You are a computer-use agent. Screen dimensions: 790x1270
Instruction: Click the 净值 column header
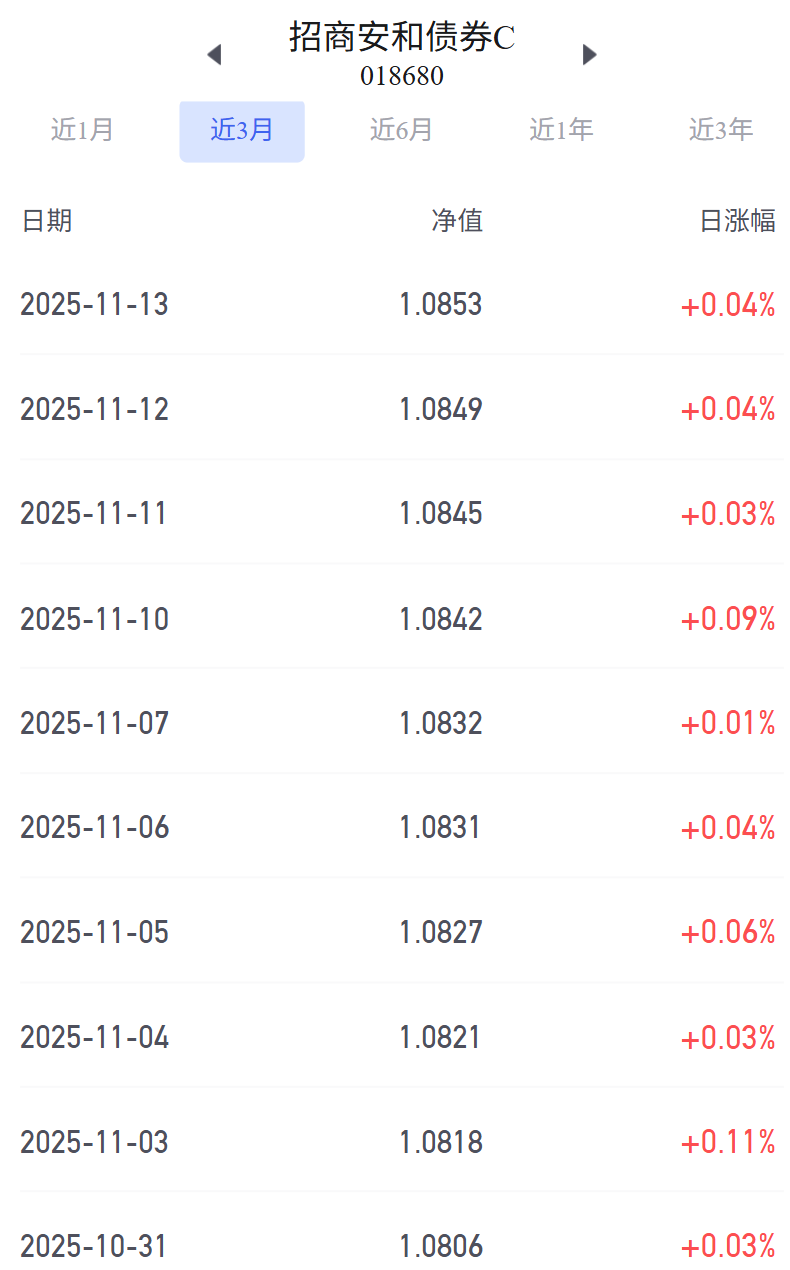457,221
